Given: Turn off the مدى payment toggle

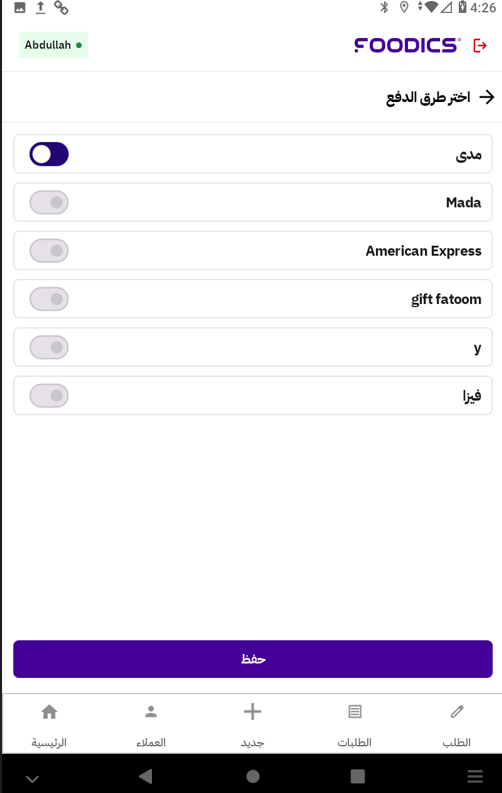Looking at the screenshot, I should click(x=49, y=154).
